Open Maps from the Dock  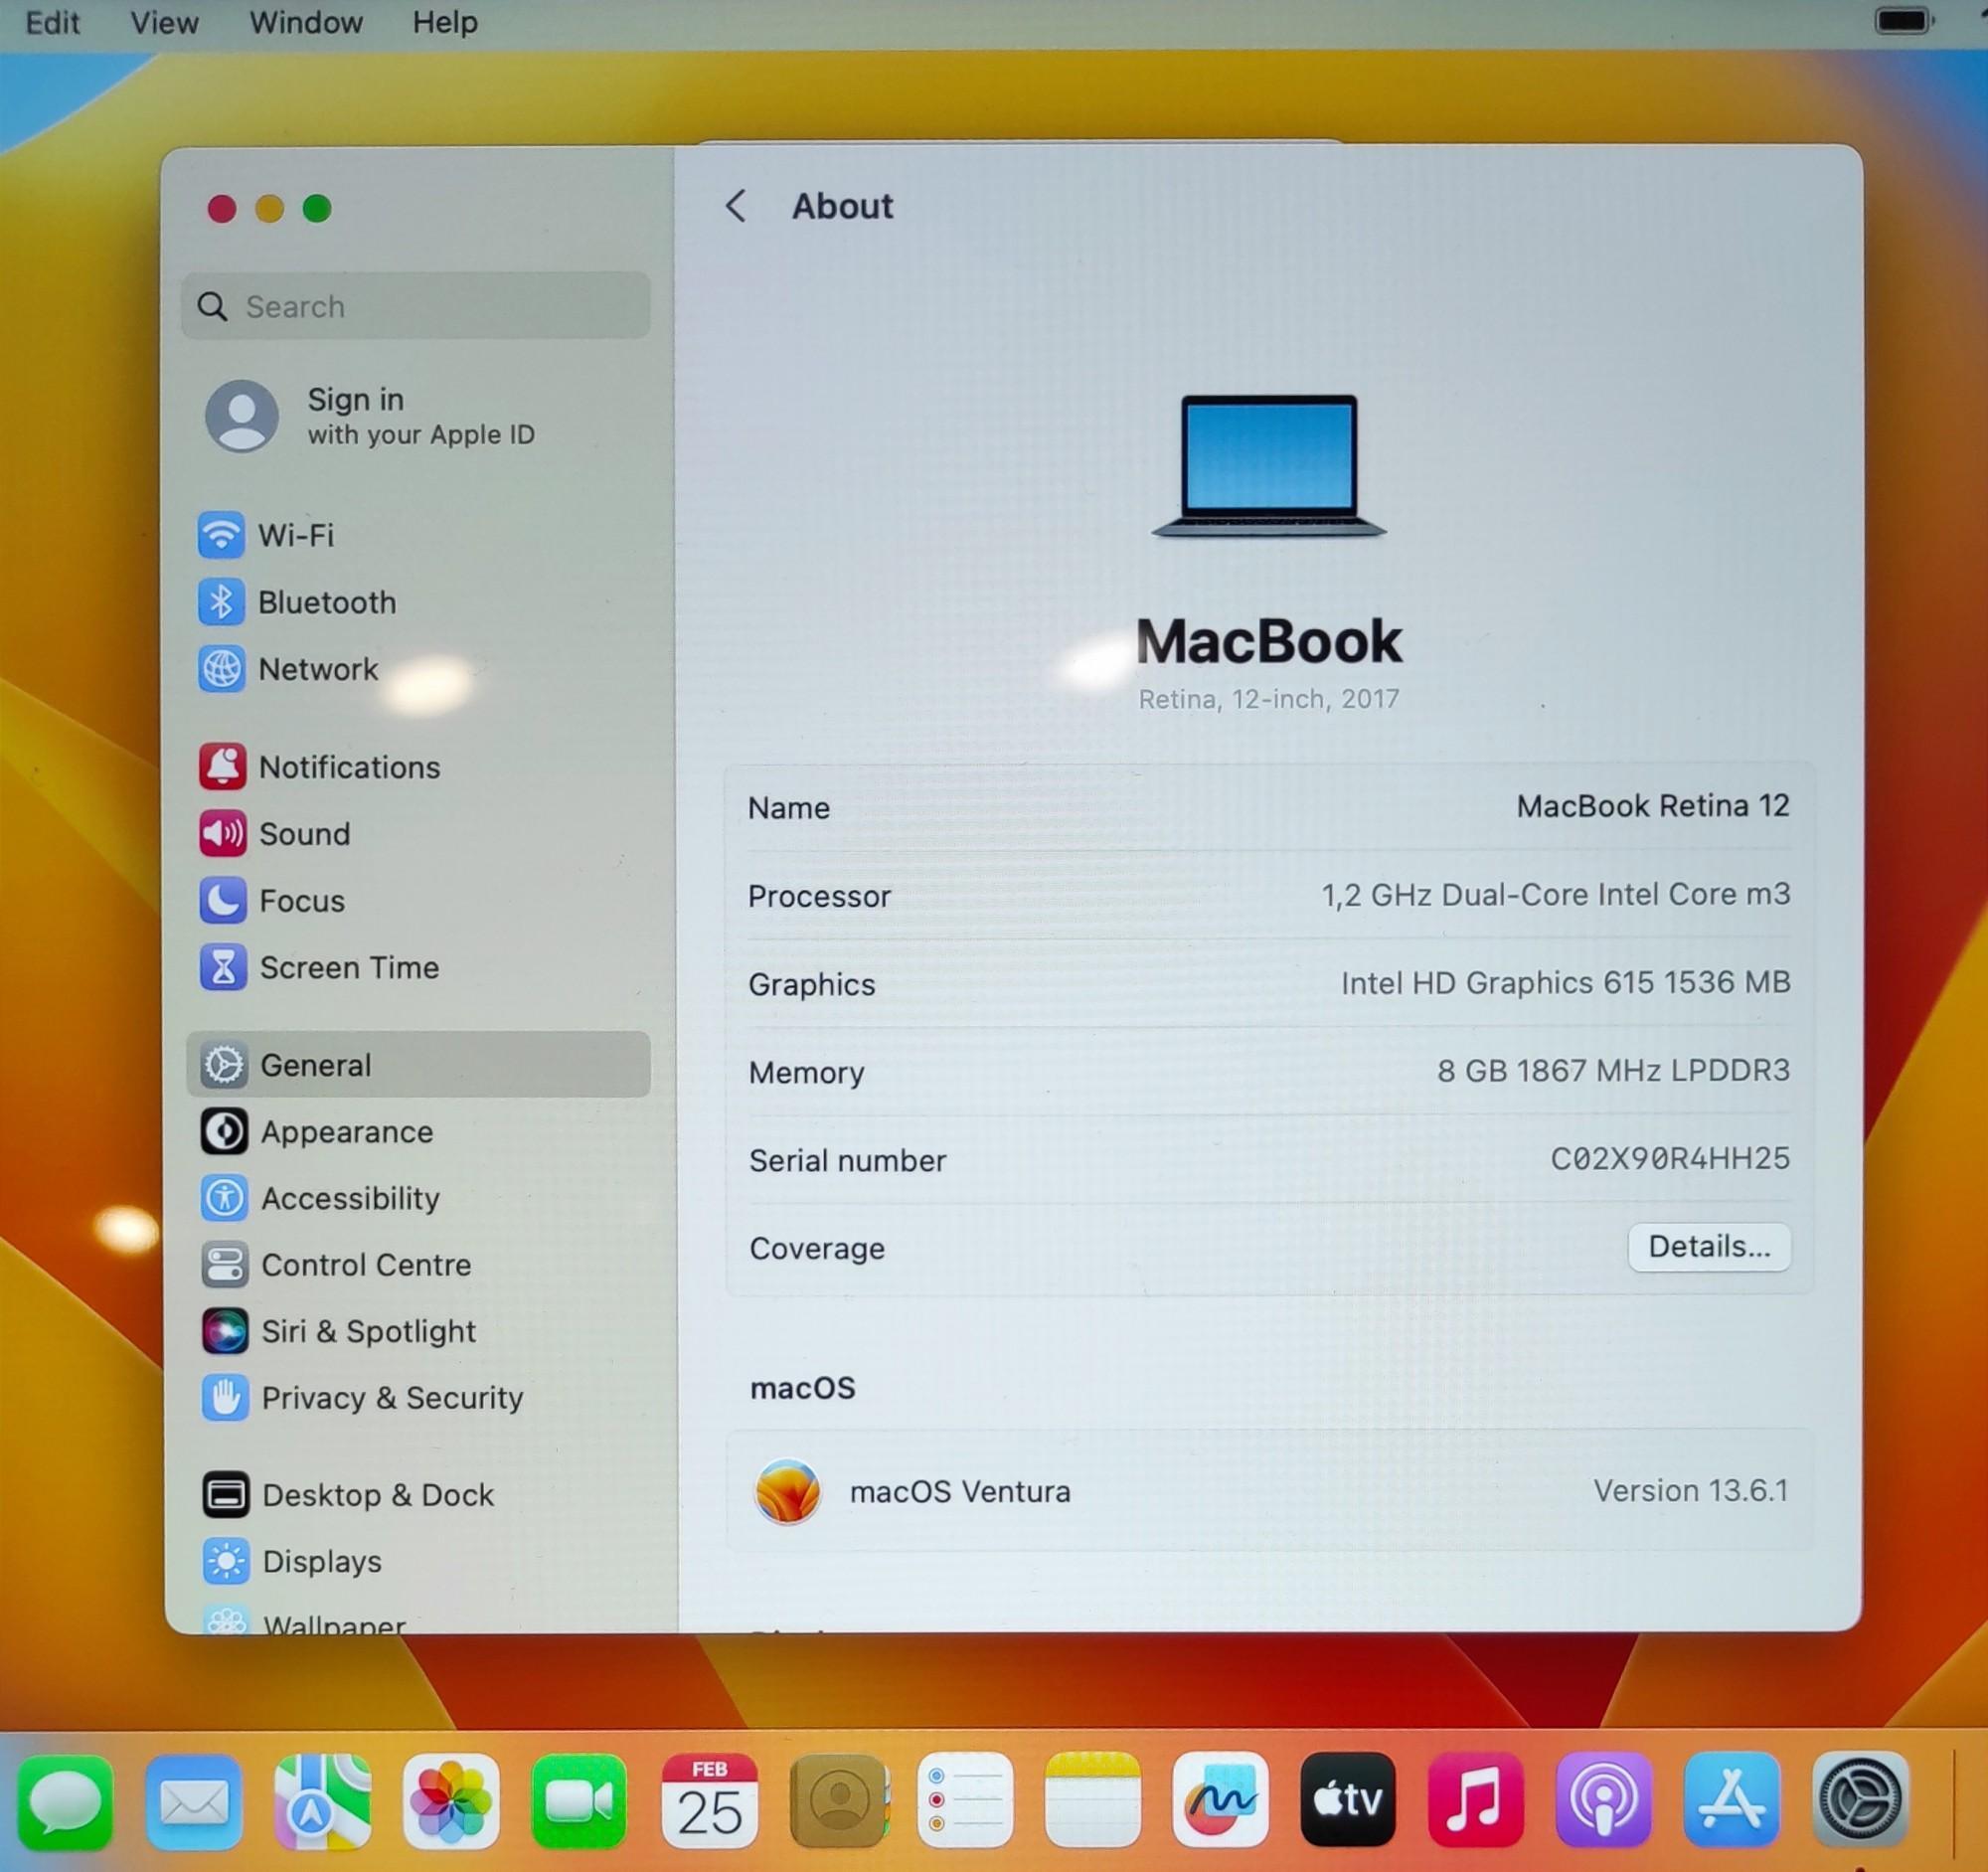[322, 1802]
